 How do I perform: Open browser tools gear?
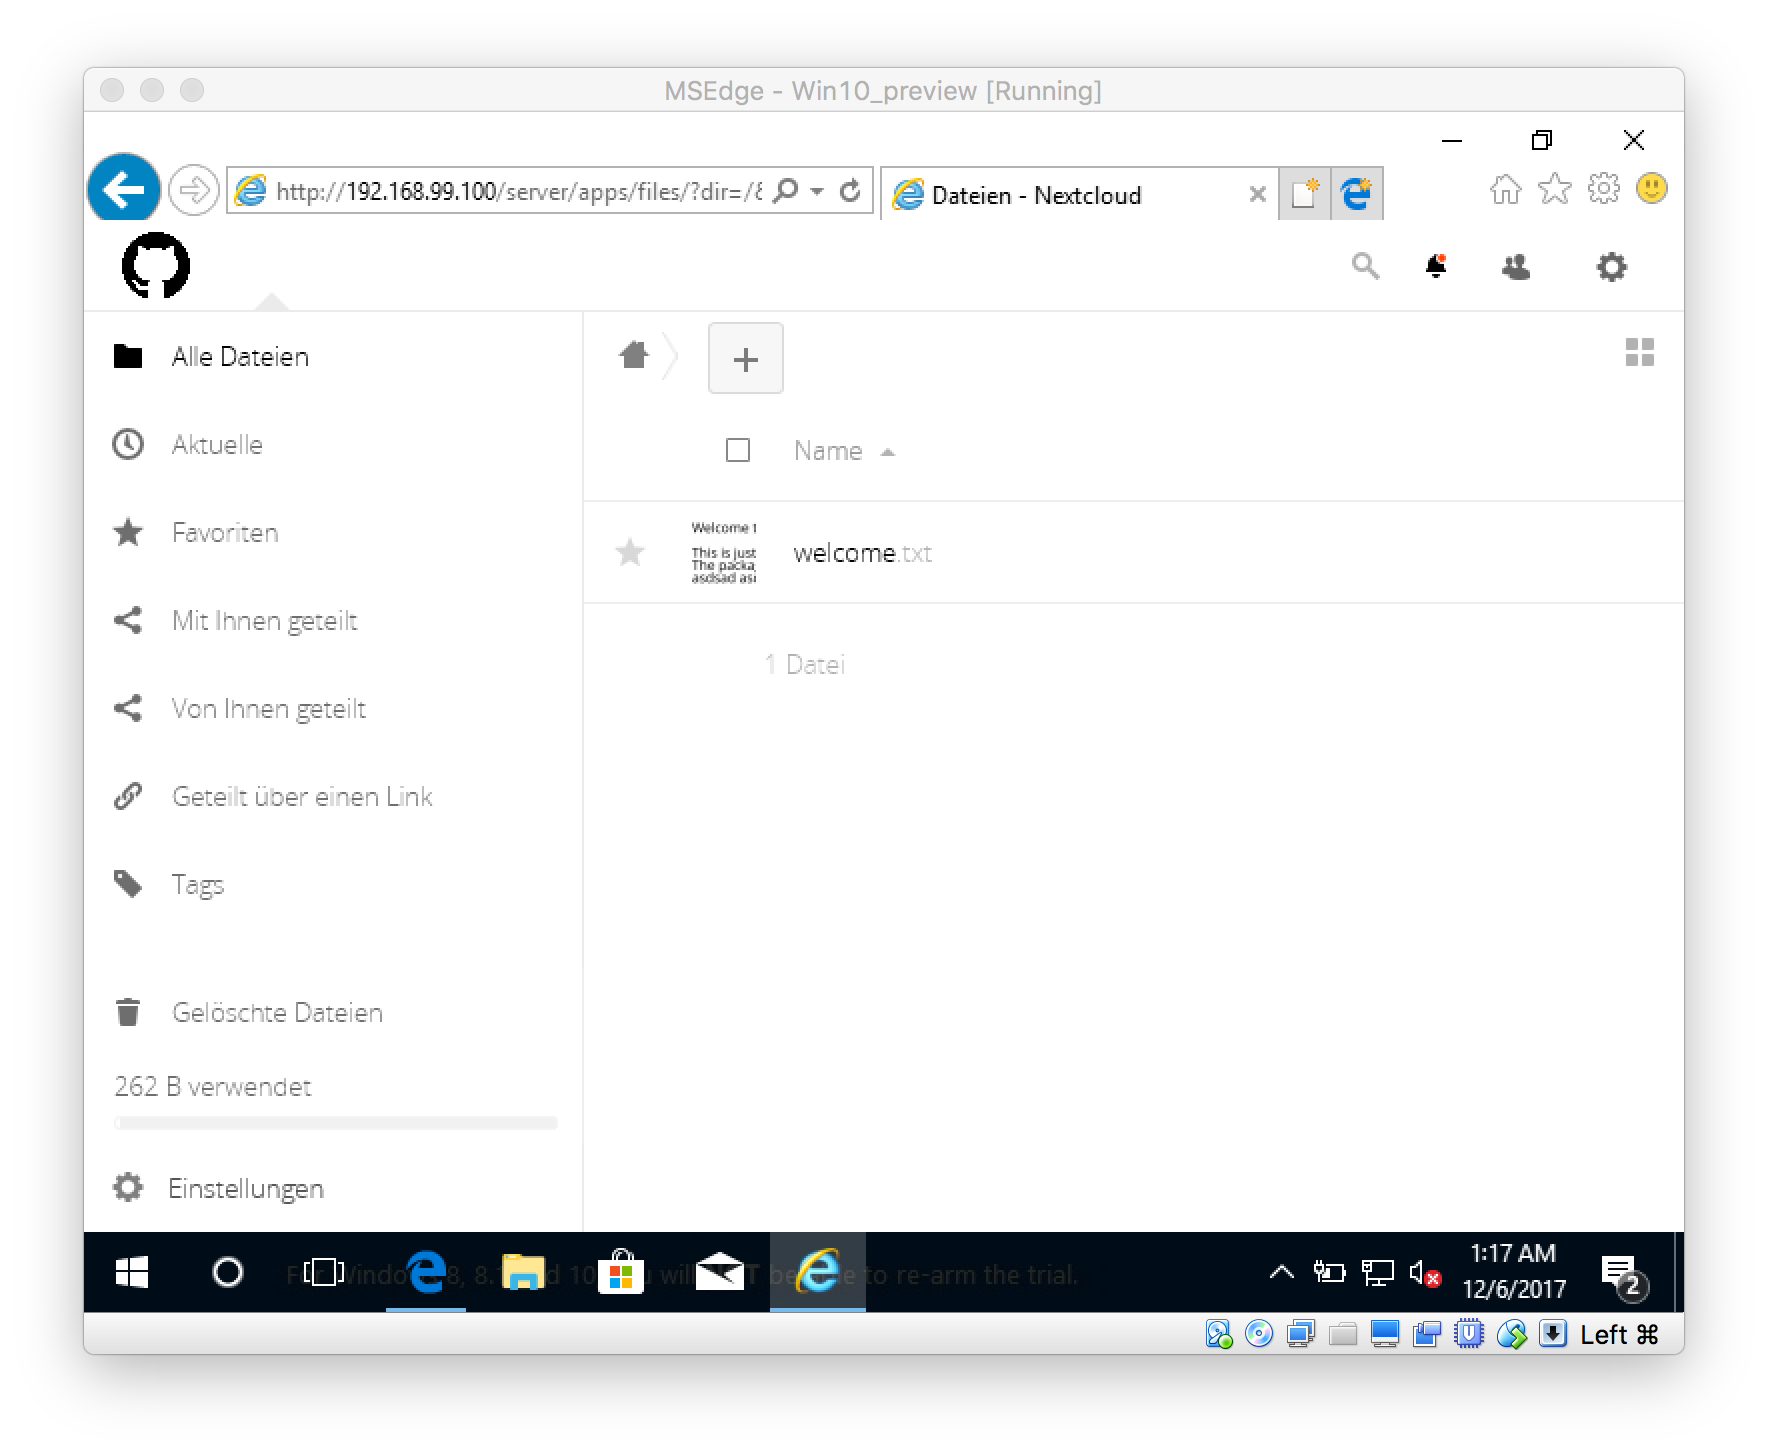(x=1603, y=188)
